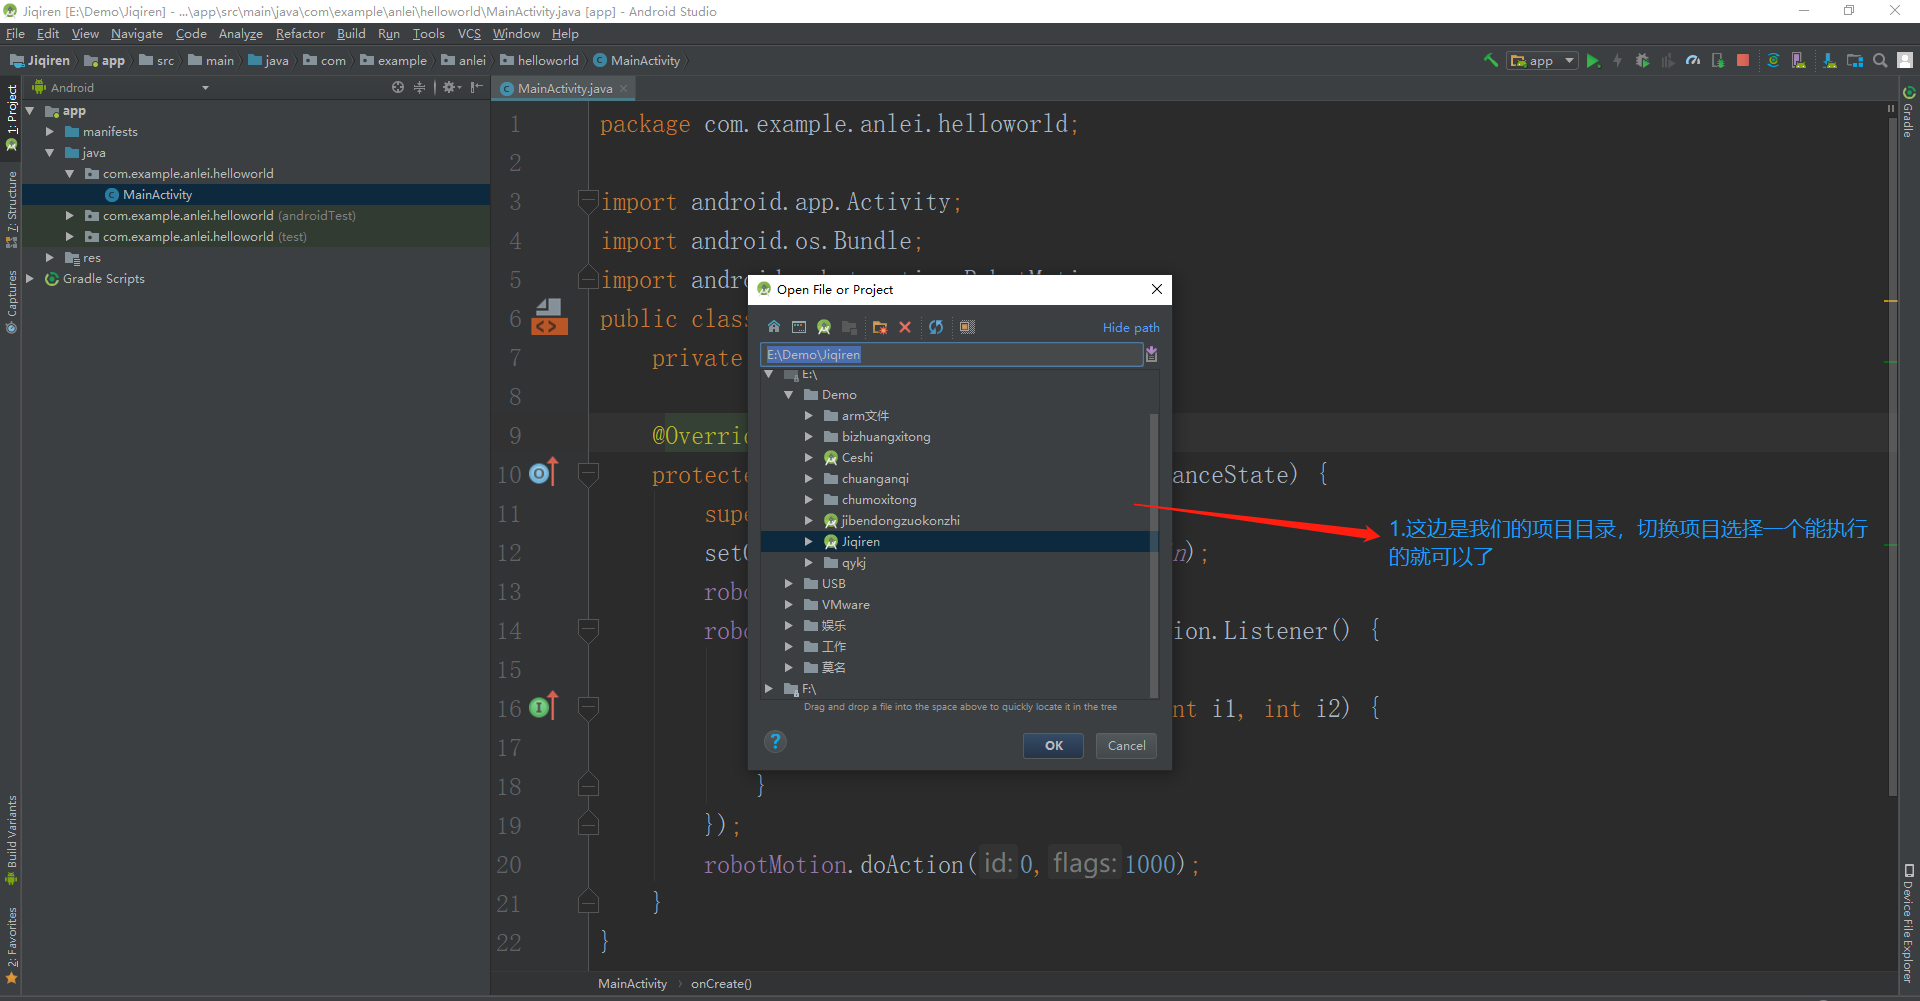Expand the manifests folder
The width and height of the screenshot is (1920, 1001).
[50, 132]
